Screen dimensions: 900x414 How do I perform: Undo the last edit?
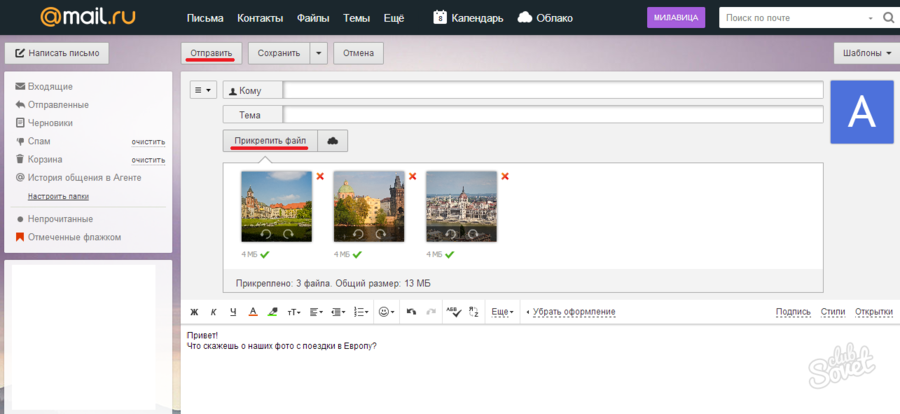tap(411, 312)
